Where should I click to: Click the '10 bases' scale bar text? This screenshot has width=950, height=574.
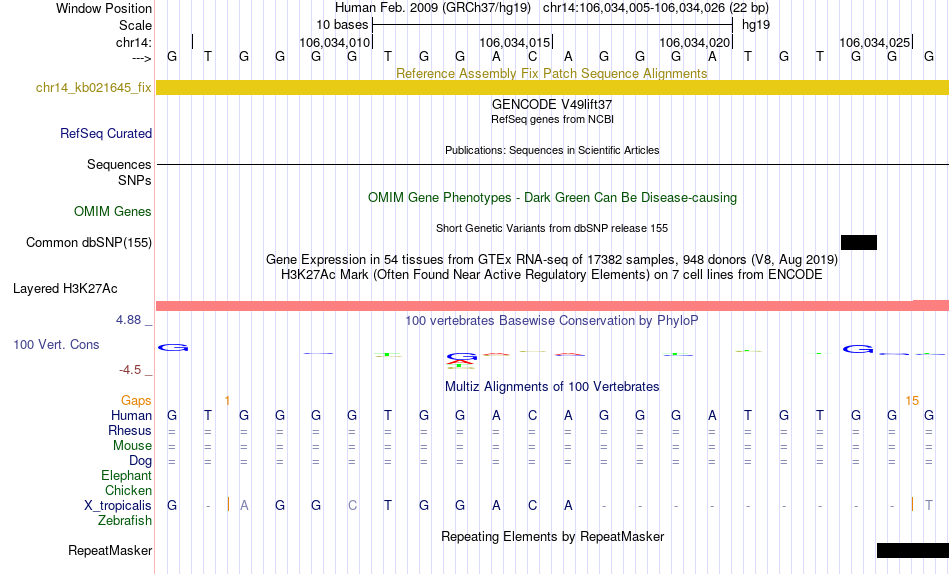[342, 25]
